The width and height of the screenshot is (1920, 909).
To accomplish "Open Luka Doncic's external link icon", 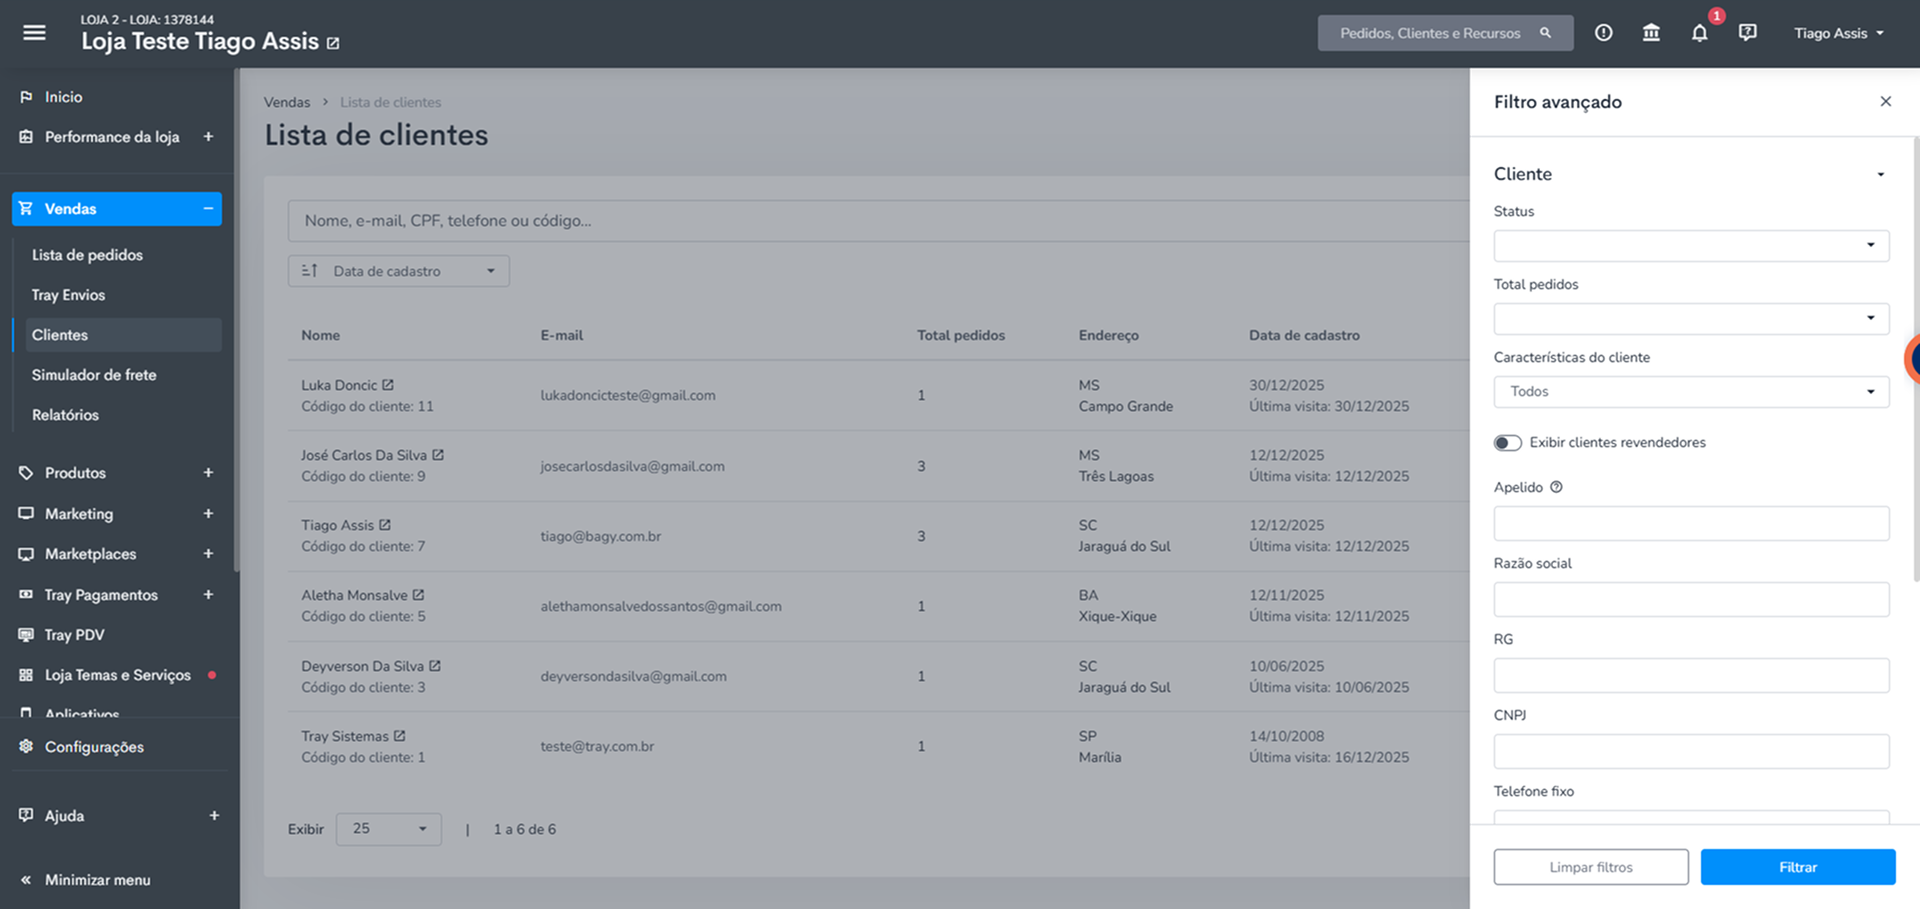I will (x=388, y=385).
